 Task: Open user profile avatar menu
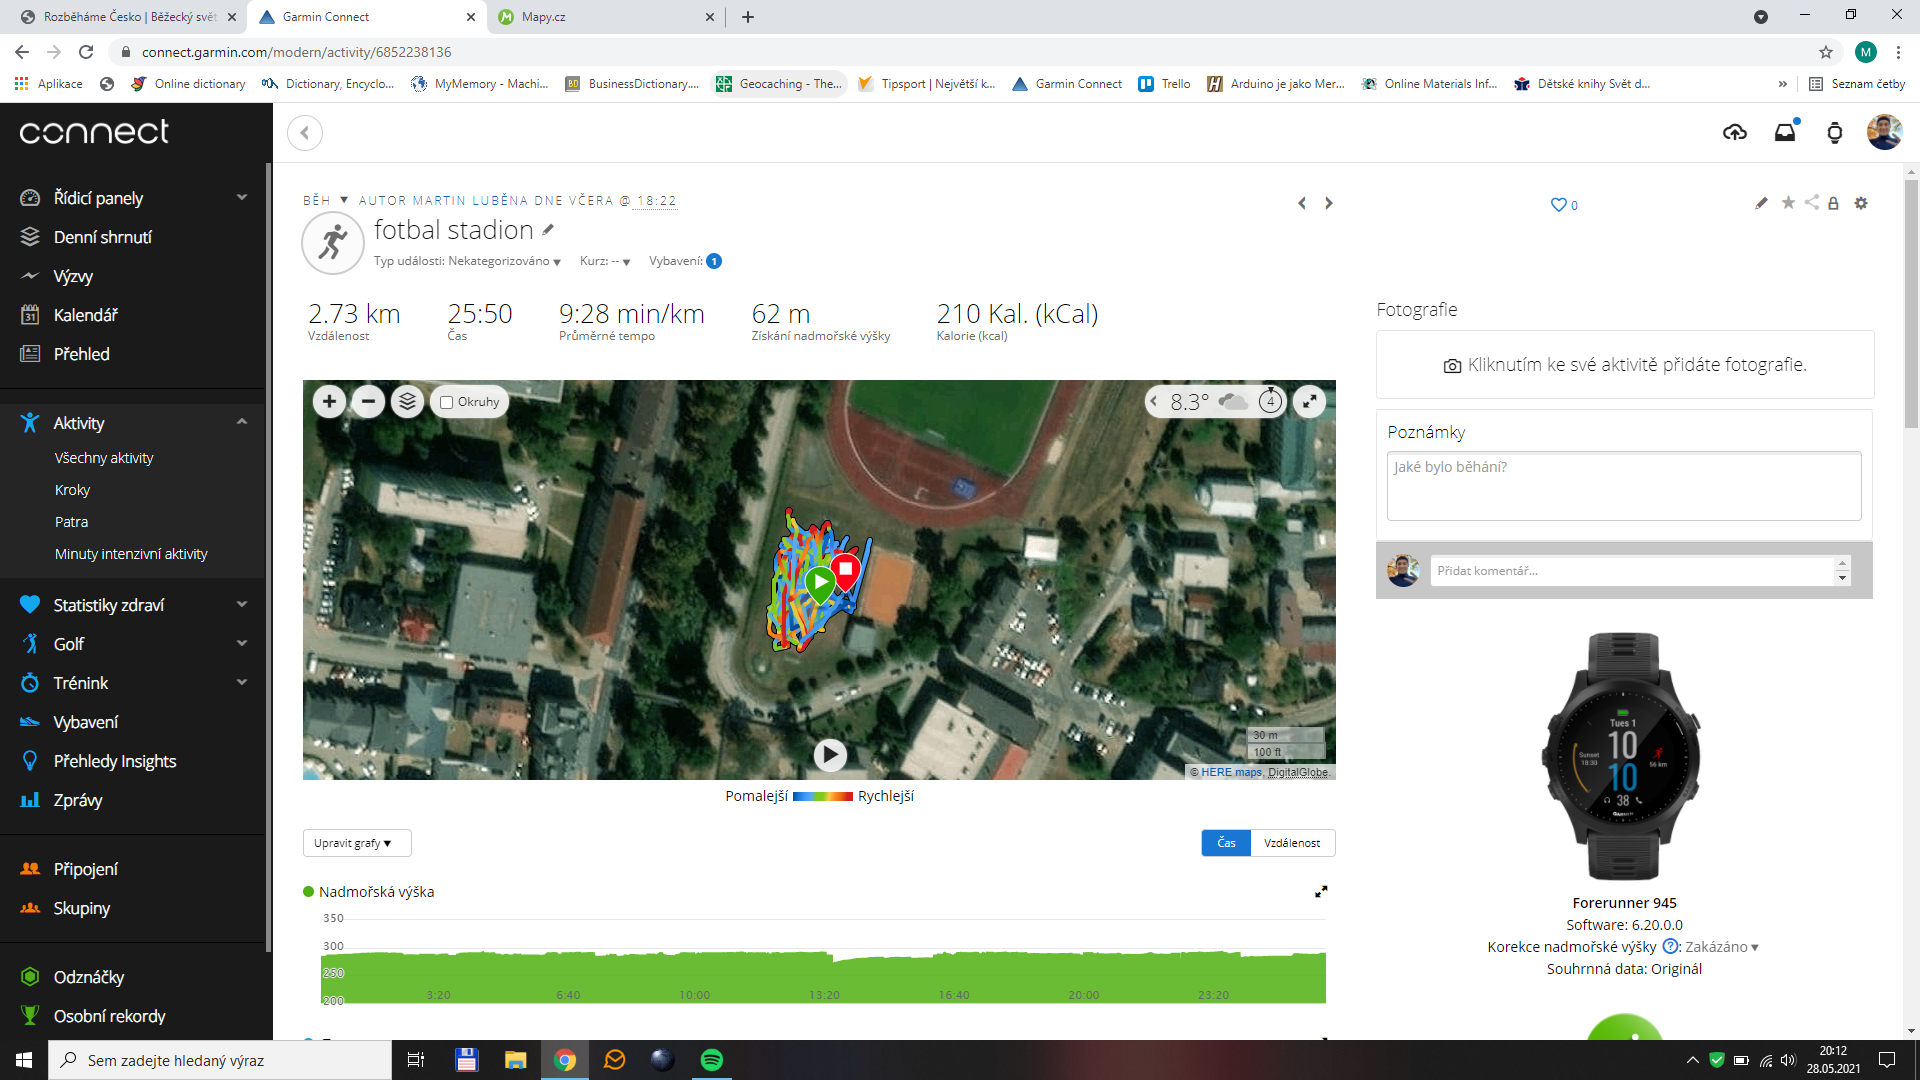[1884, 132]
